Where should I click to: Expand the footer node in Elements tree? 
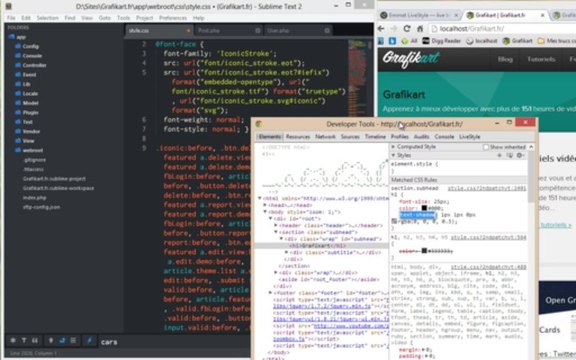click(270, 293)
